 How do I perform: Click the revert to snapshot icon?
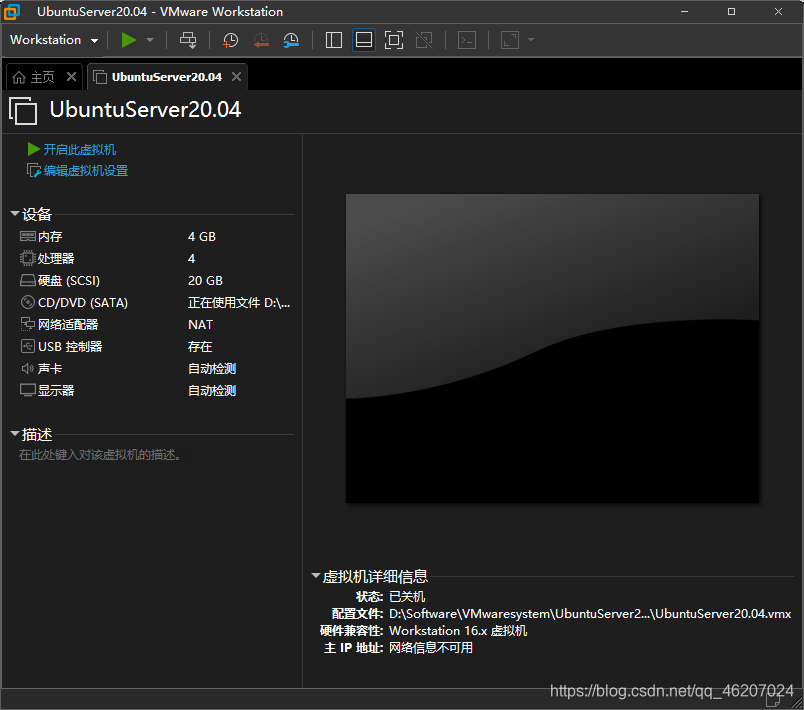(x=261, y=40)
